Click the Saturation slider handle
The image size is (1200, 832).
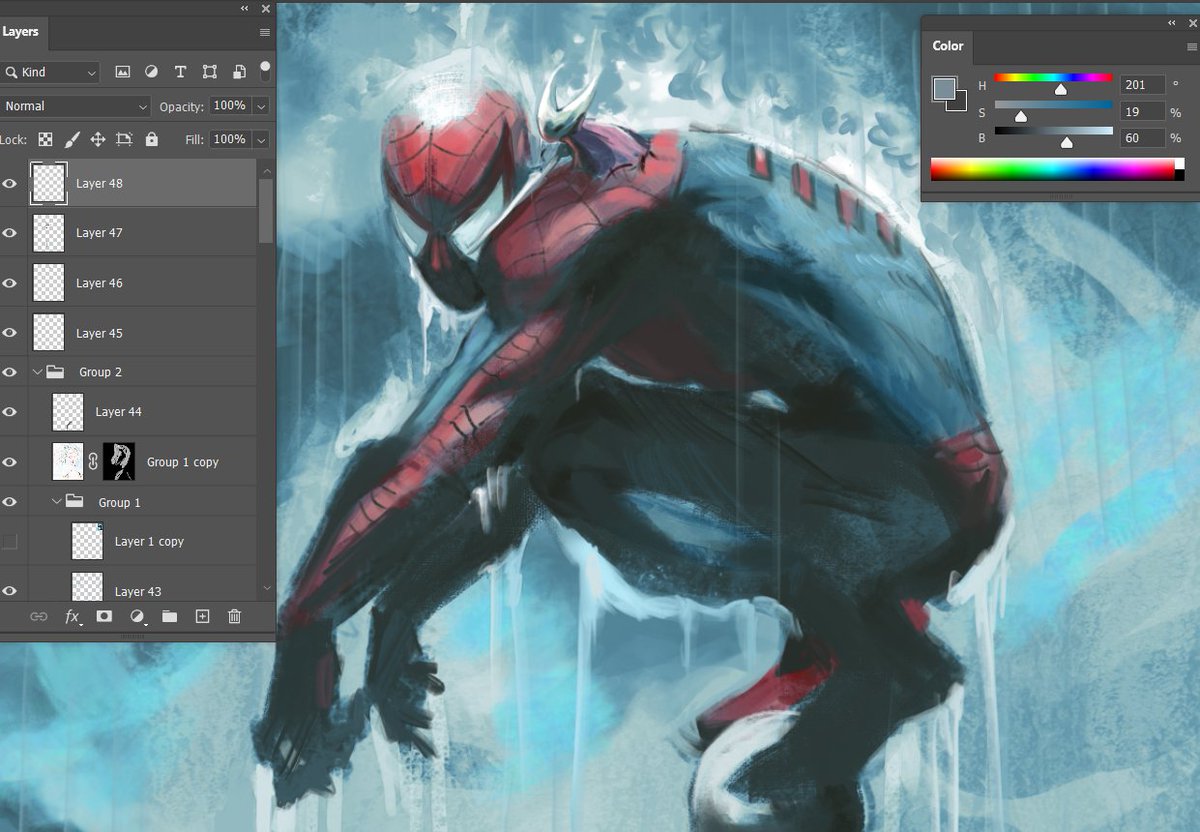click(x=1021, y=116)
